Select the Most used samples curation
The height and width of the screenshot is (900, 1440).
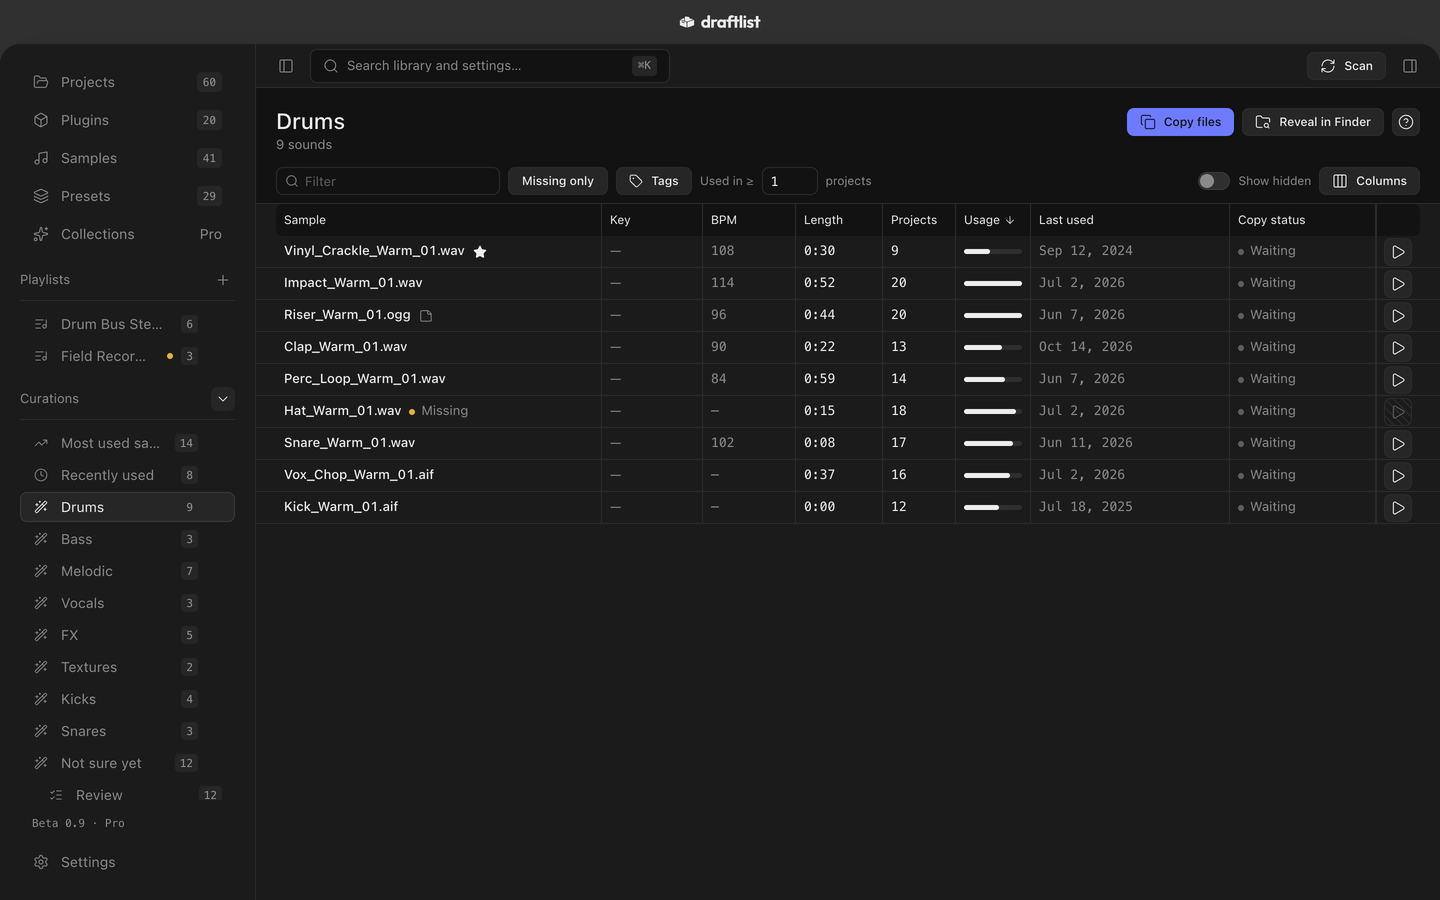pyautogui.click(x=127, y=443)
